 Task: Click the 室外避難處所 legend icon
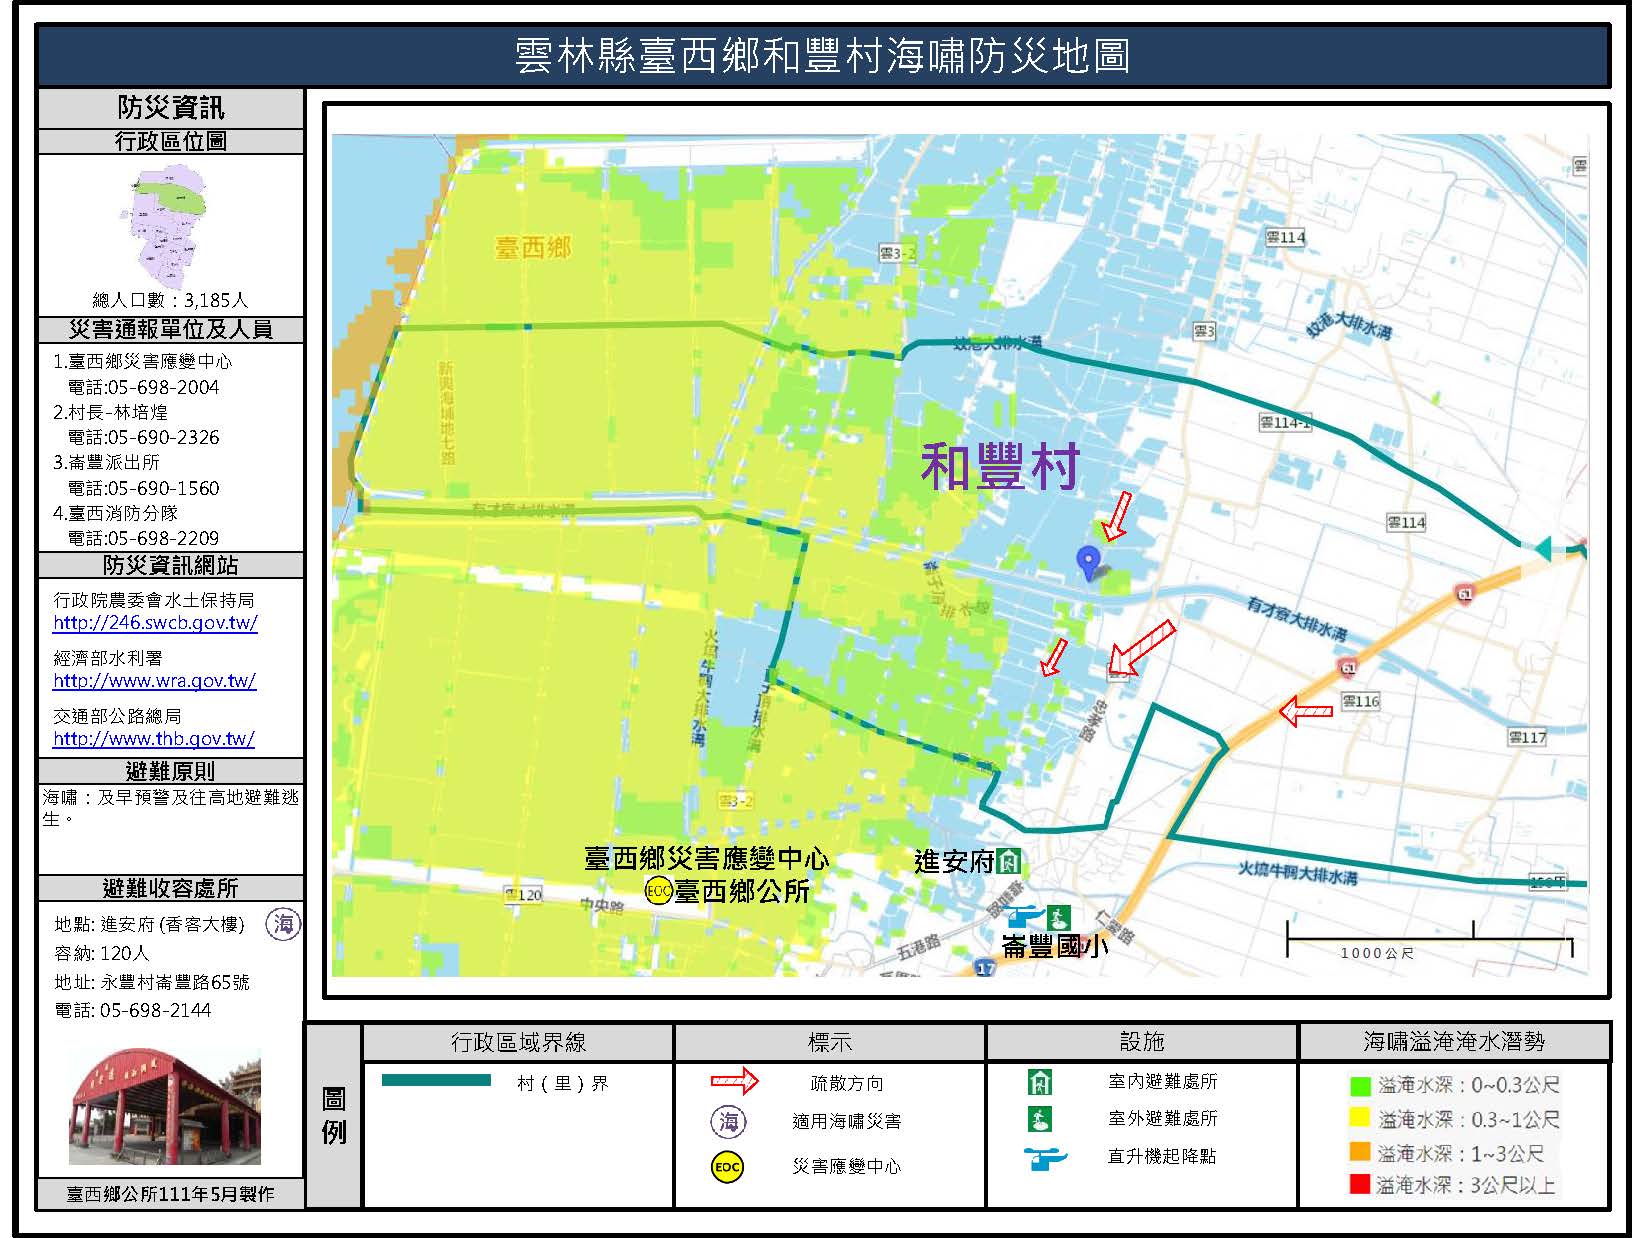(1040, 1118)
